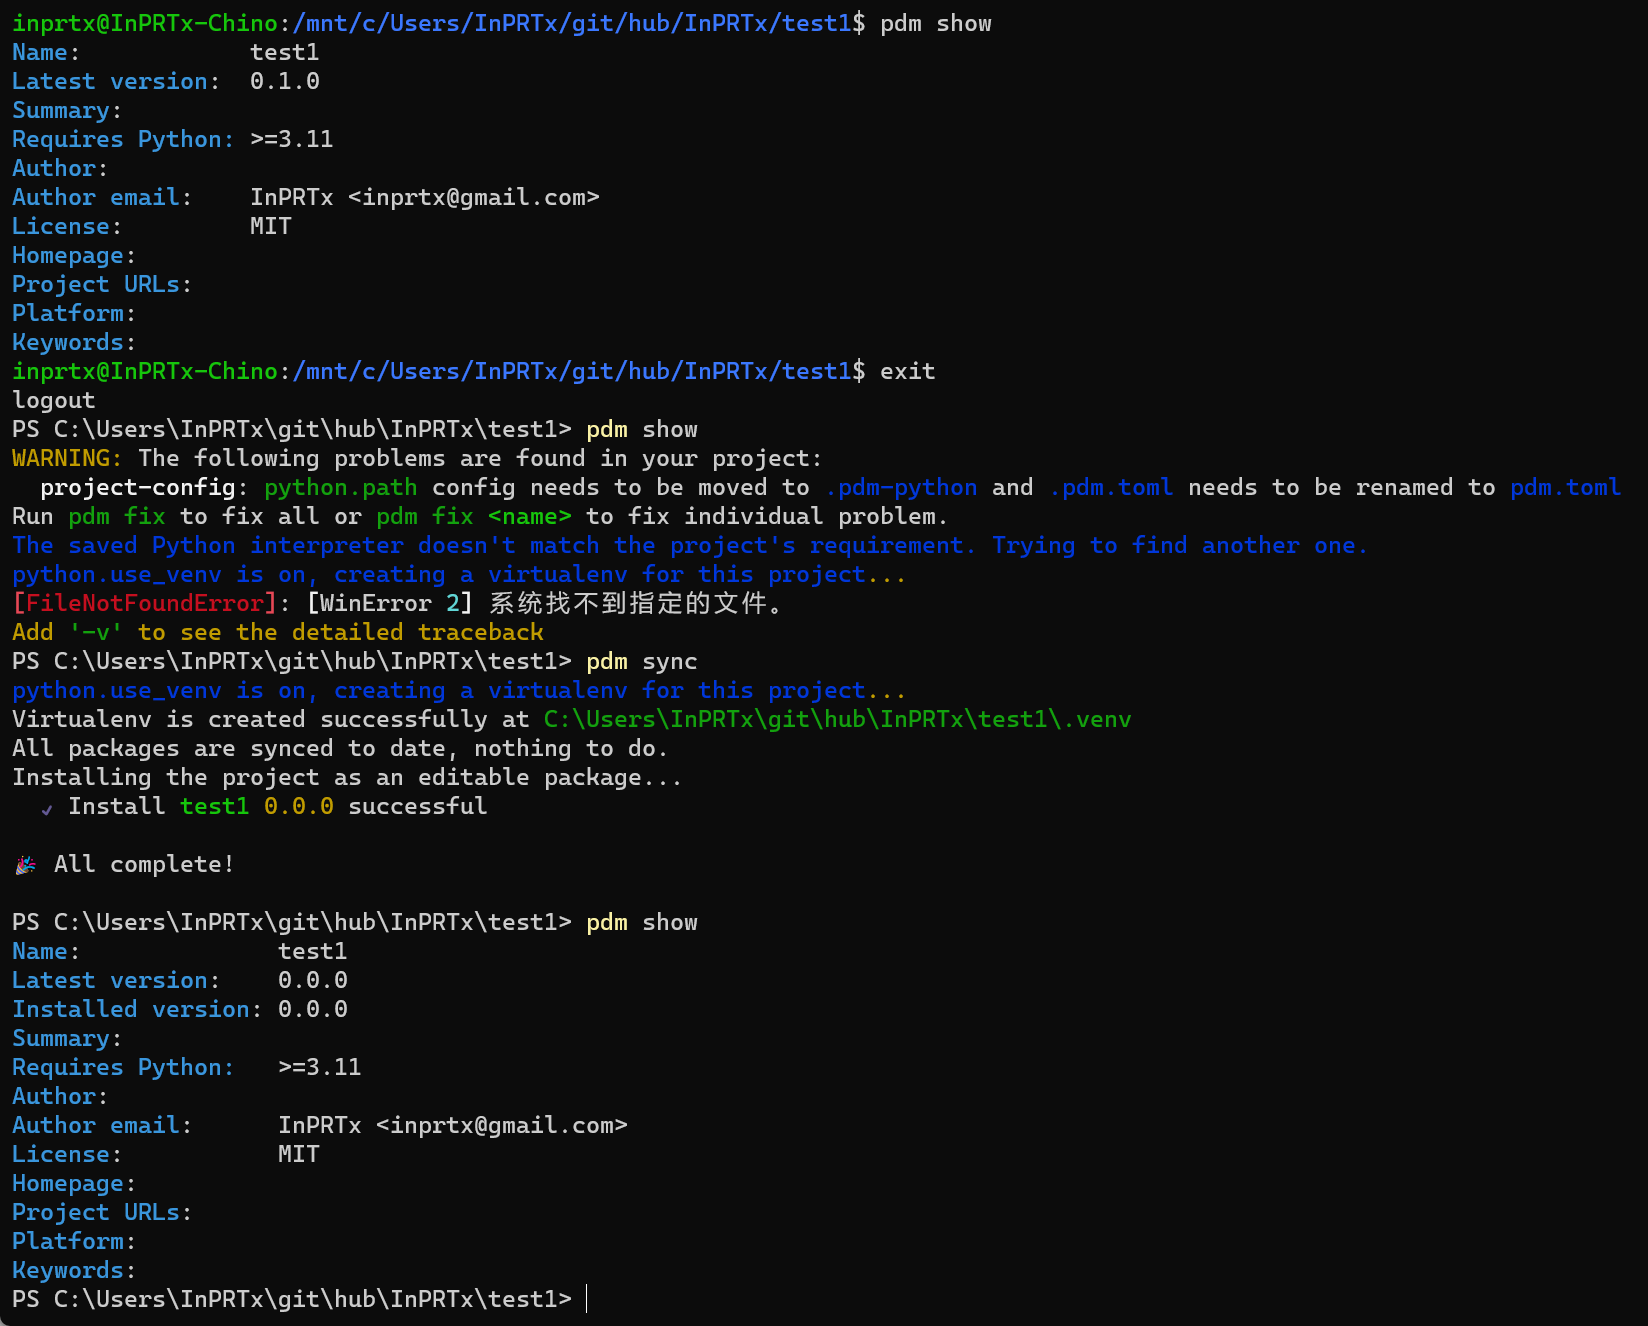Click the 'logout' text line
Screen dimensions: 1648x1326
pyautogui.click(x=53, y=399)
